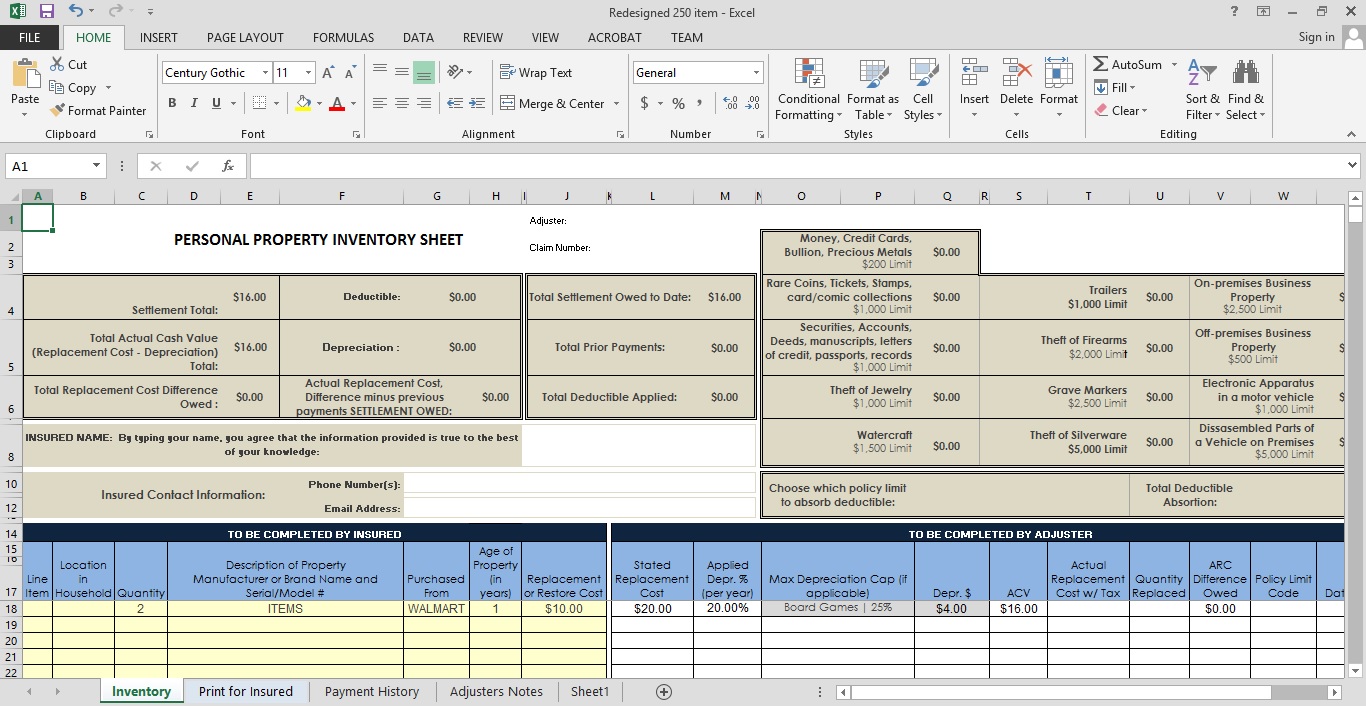This screenshot has width=1366, height=706.
Task: Toggle Italic formatting
Action: 194,103
